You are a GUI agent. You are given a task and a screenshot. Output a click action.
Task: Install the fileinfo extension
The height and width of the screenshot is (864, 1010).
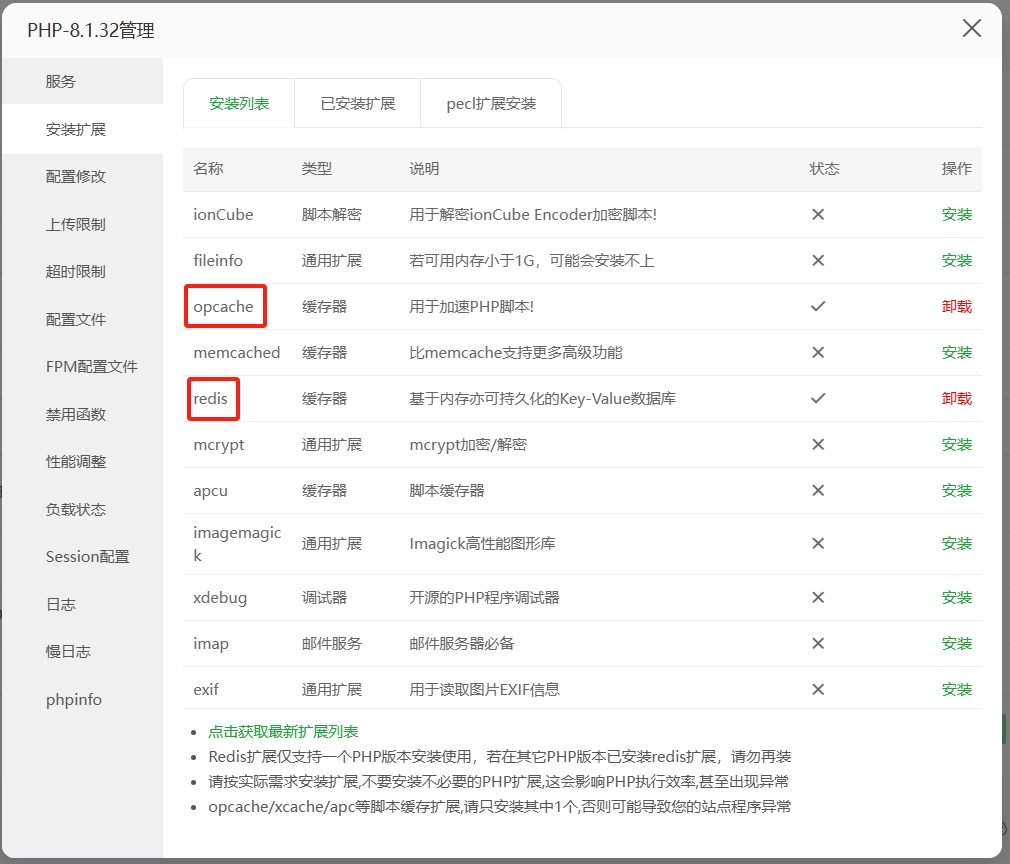coord(956,260)
